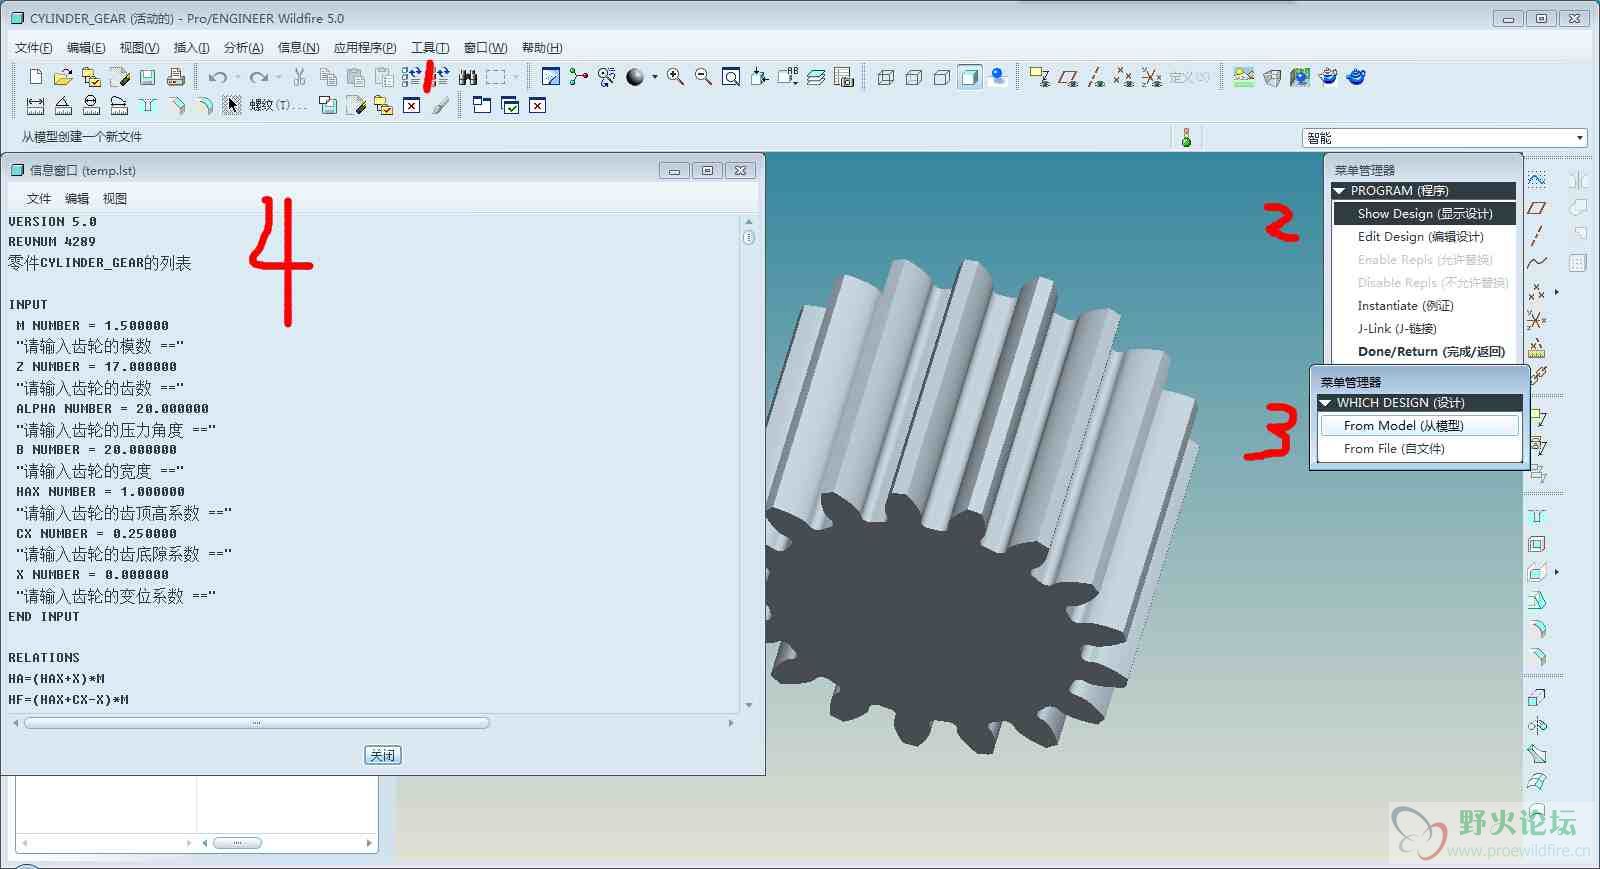Open the 文件(F) menu
The width and height of the screenshot is (1600, 869).
(x=34, y=48)
